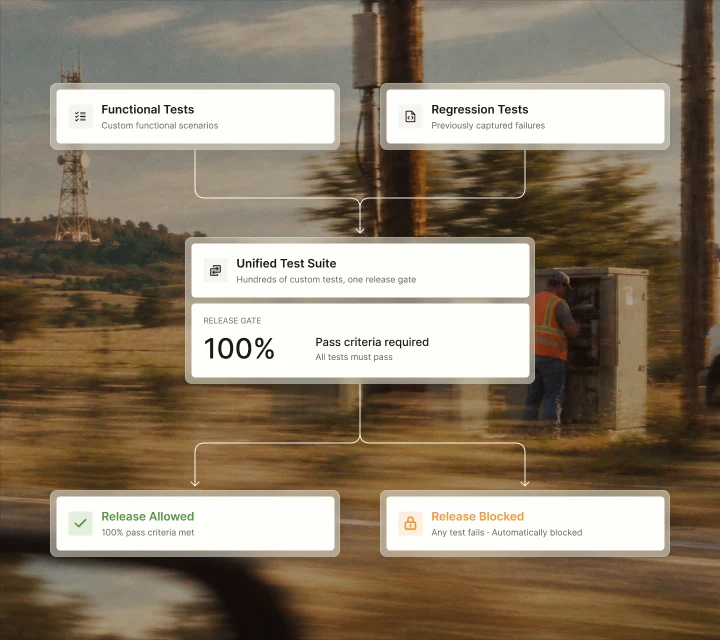
Task: Select the Functional Tests heading
Action: pos(147,109)
